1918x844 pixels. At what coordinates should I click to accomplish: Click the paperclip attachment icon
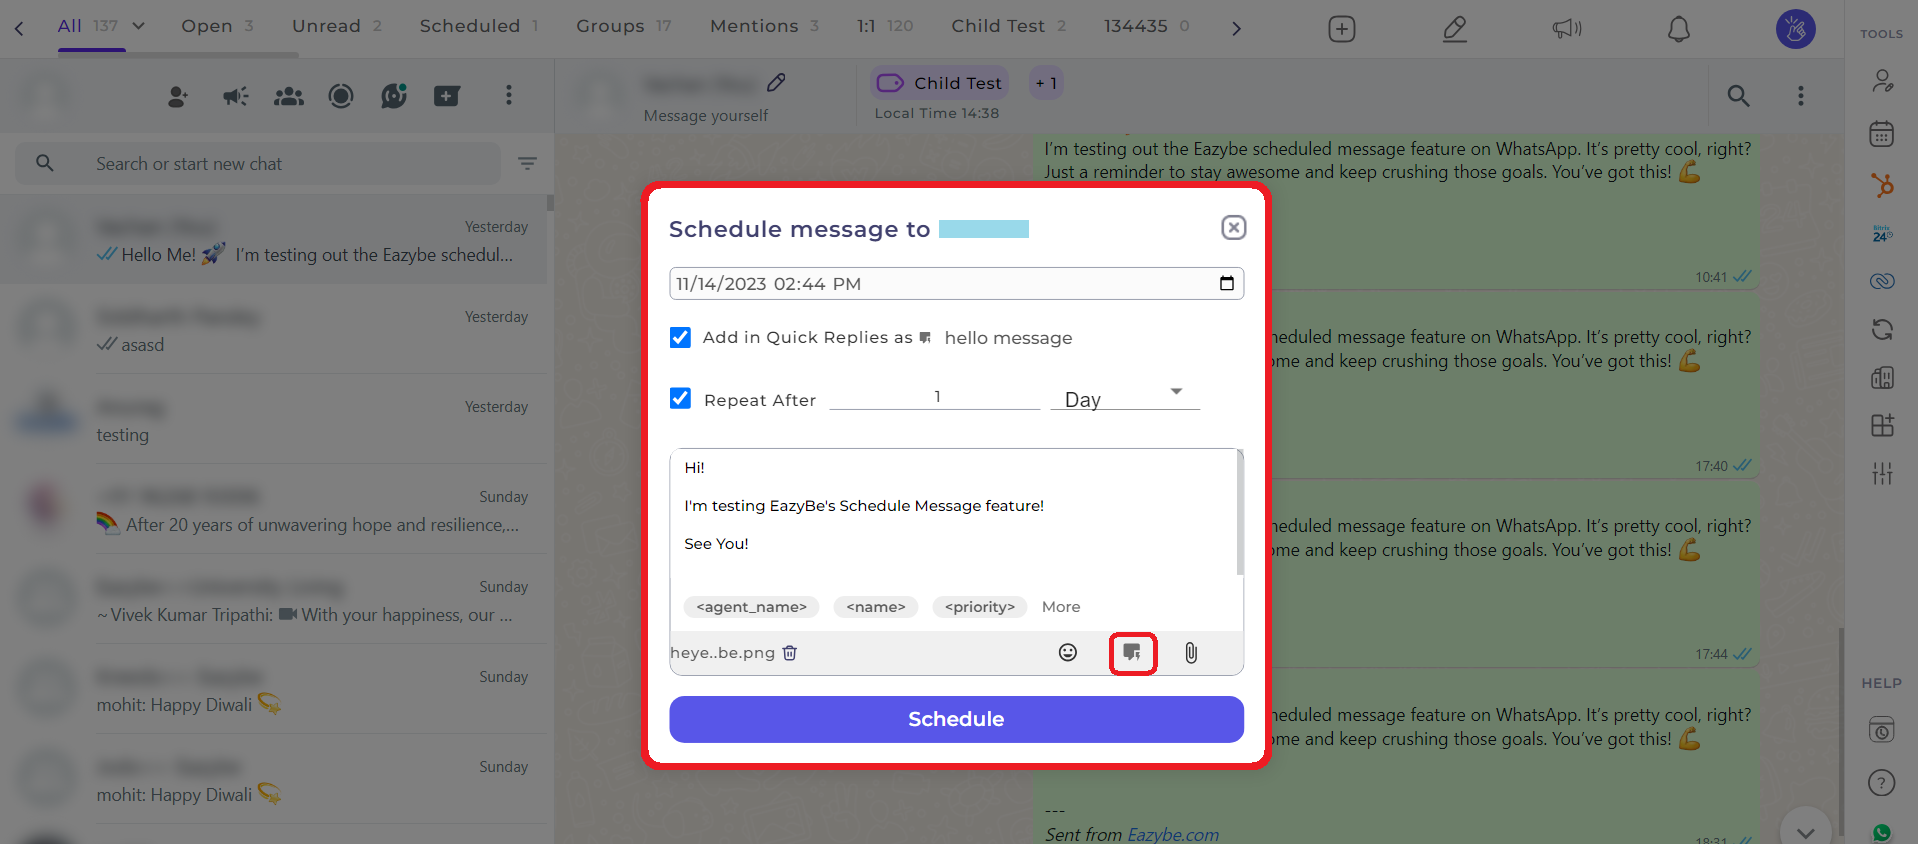pyautogui.click(x=1191, y=653)
